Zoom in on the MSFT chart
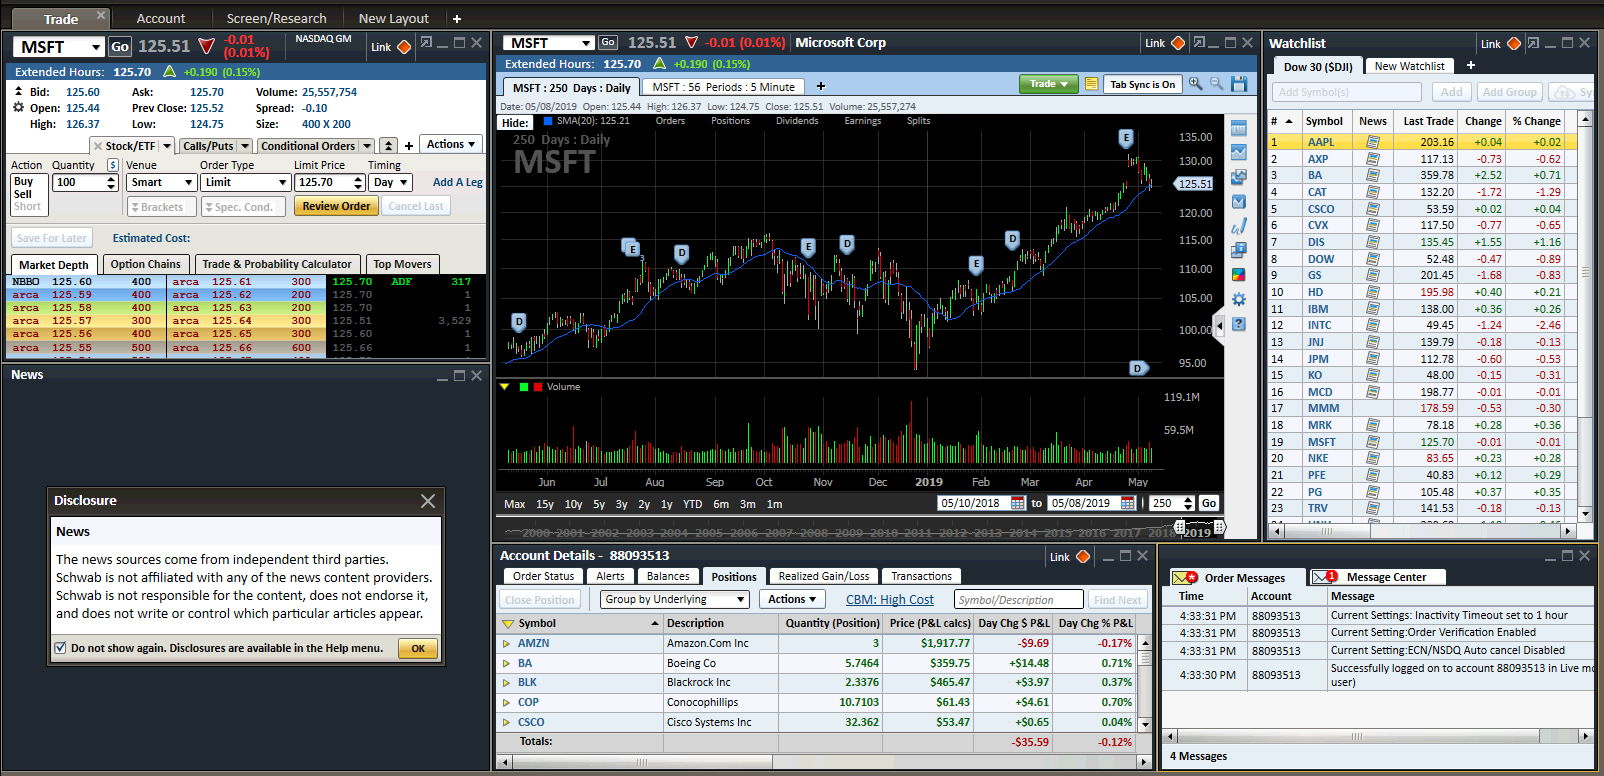The height and width of the screenshot is (776, 1604). [1195, 84]
